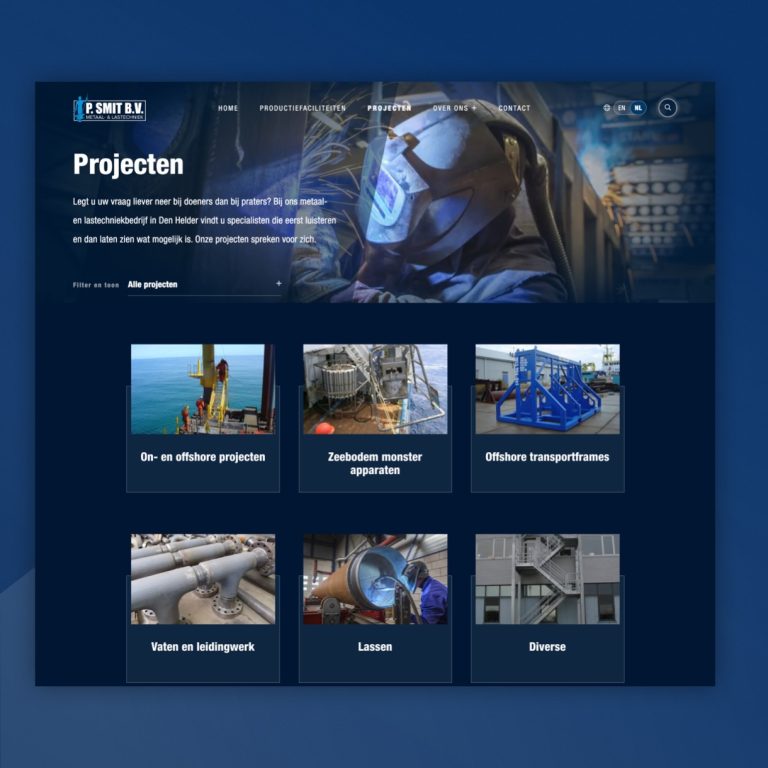Screen dimensions: 768x768
Task: Click the blue transport frame thumbnail
Action: [x=547, y=389]
